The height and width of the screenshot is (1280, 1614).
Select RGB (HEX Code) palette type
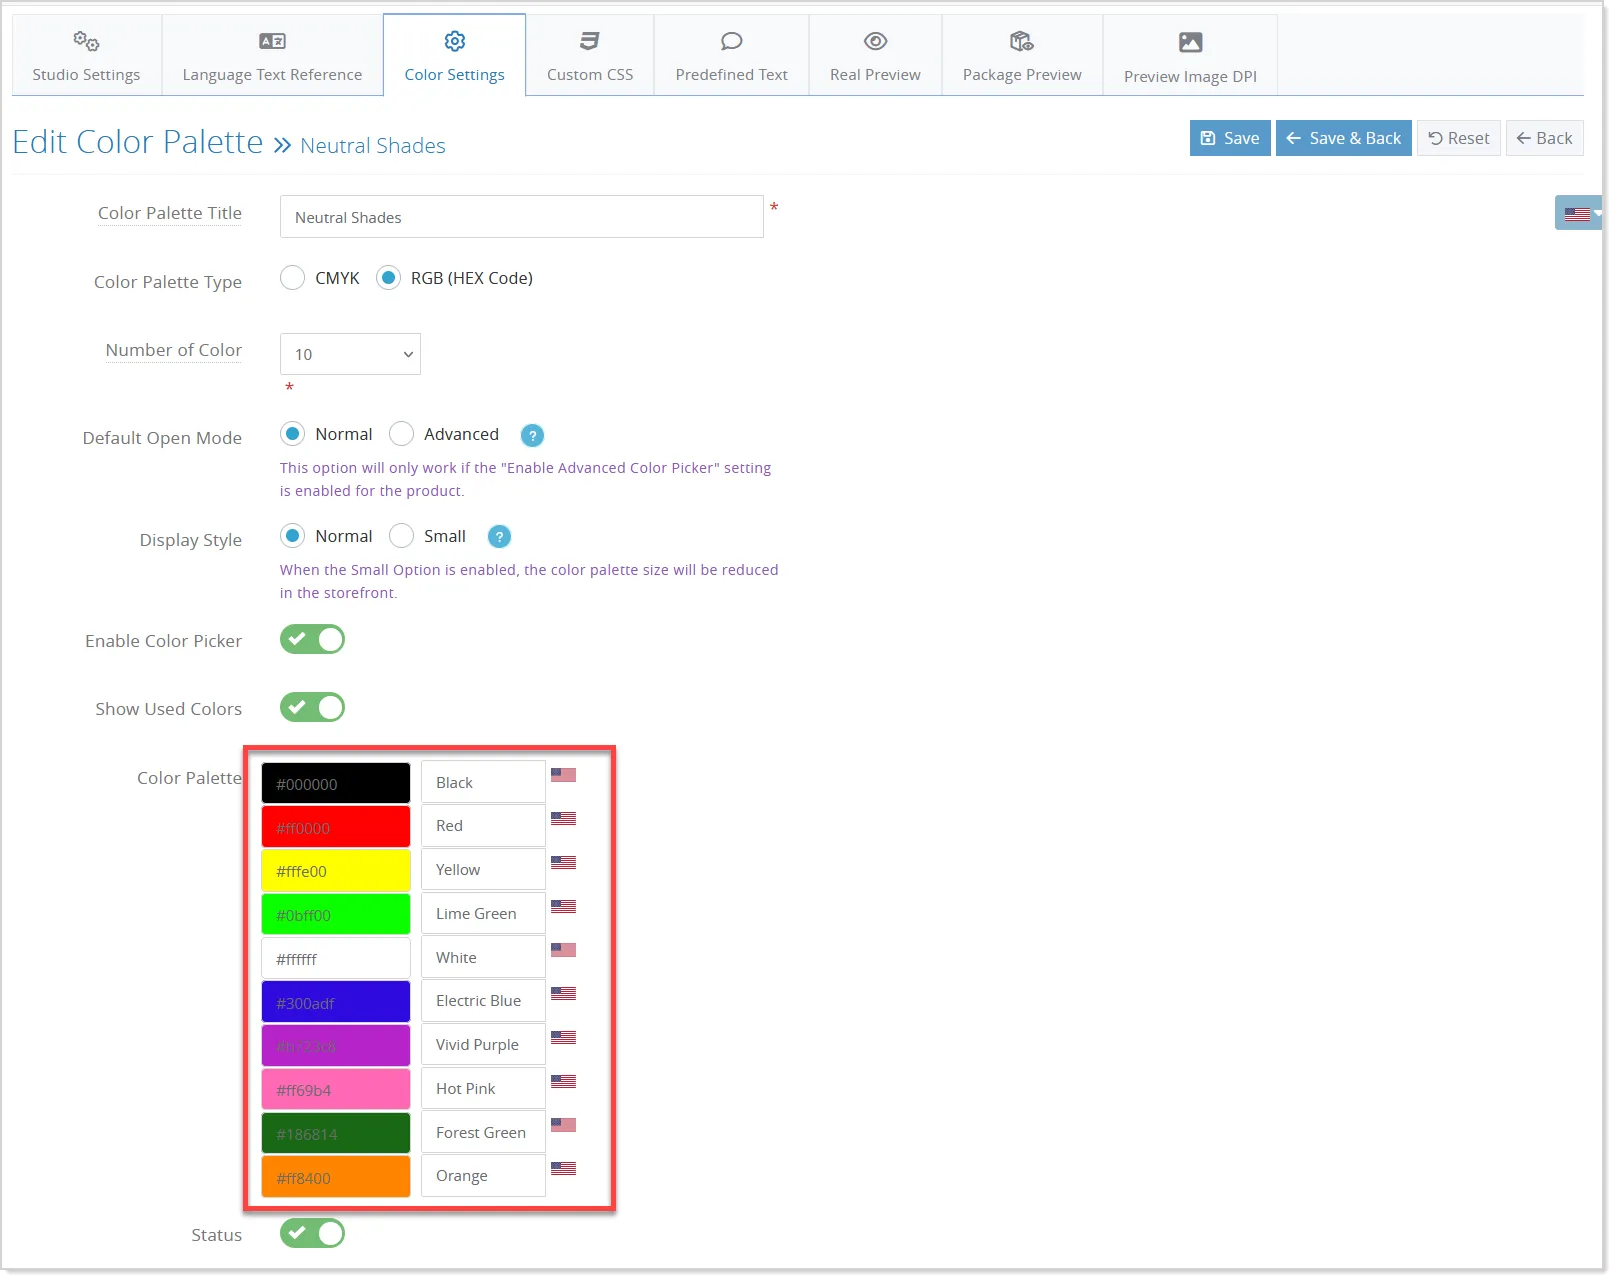pyautogui.click(x=388, y=278)
